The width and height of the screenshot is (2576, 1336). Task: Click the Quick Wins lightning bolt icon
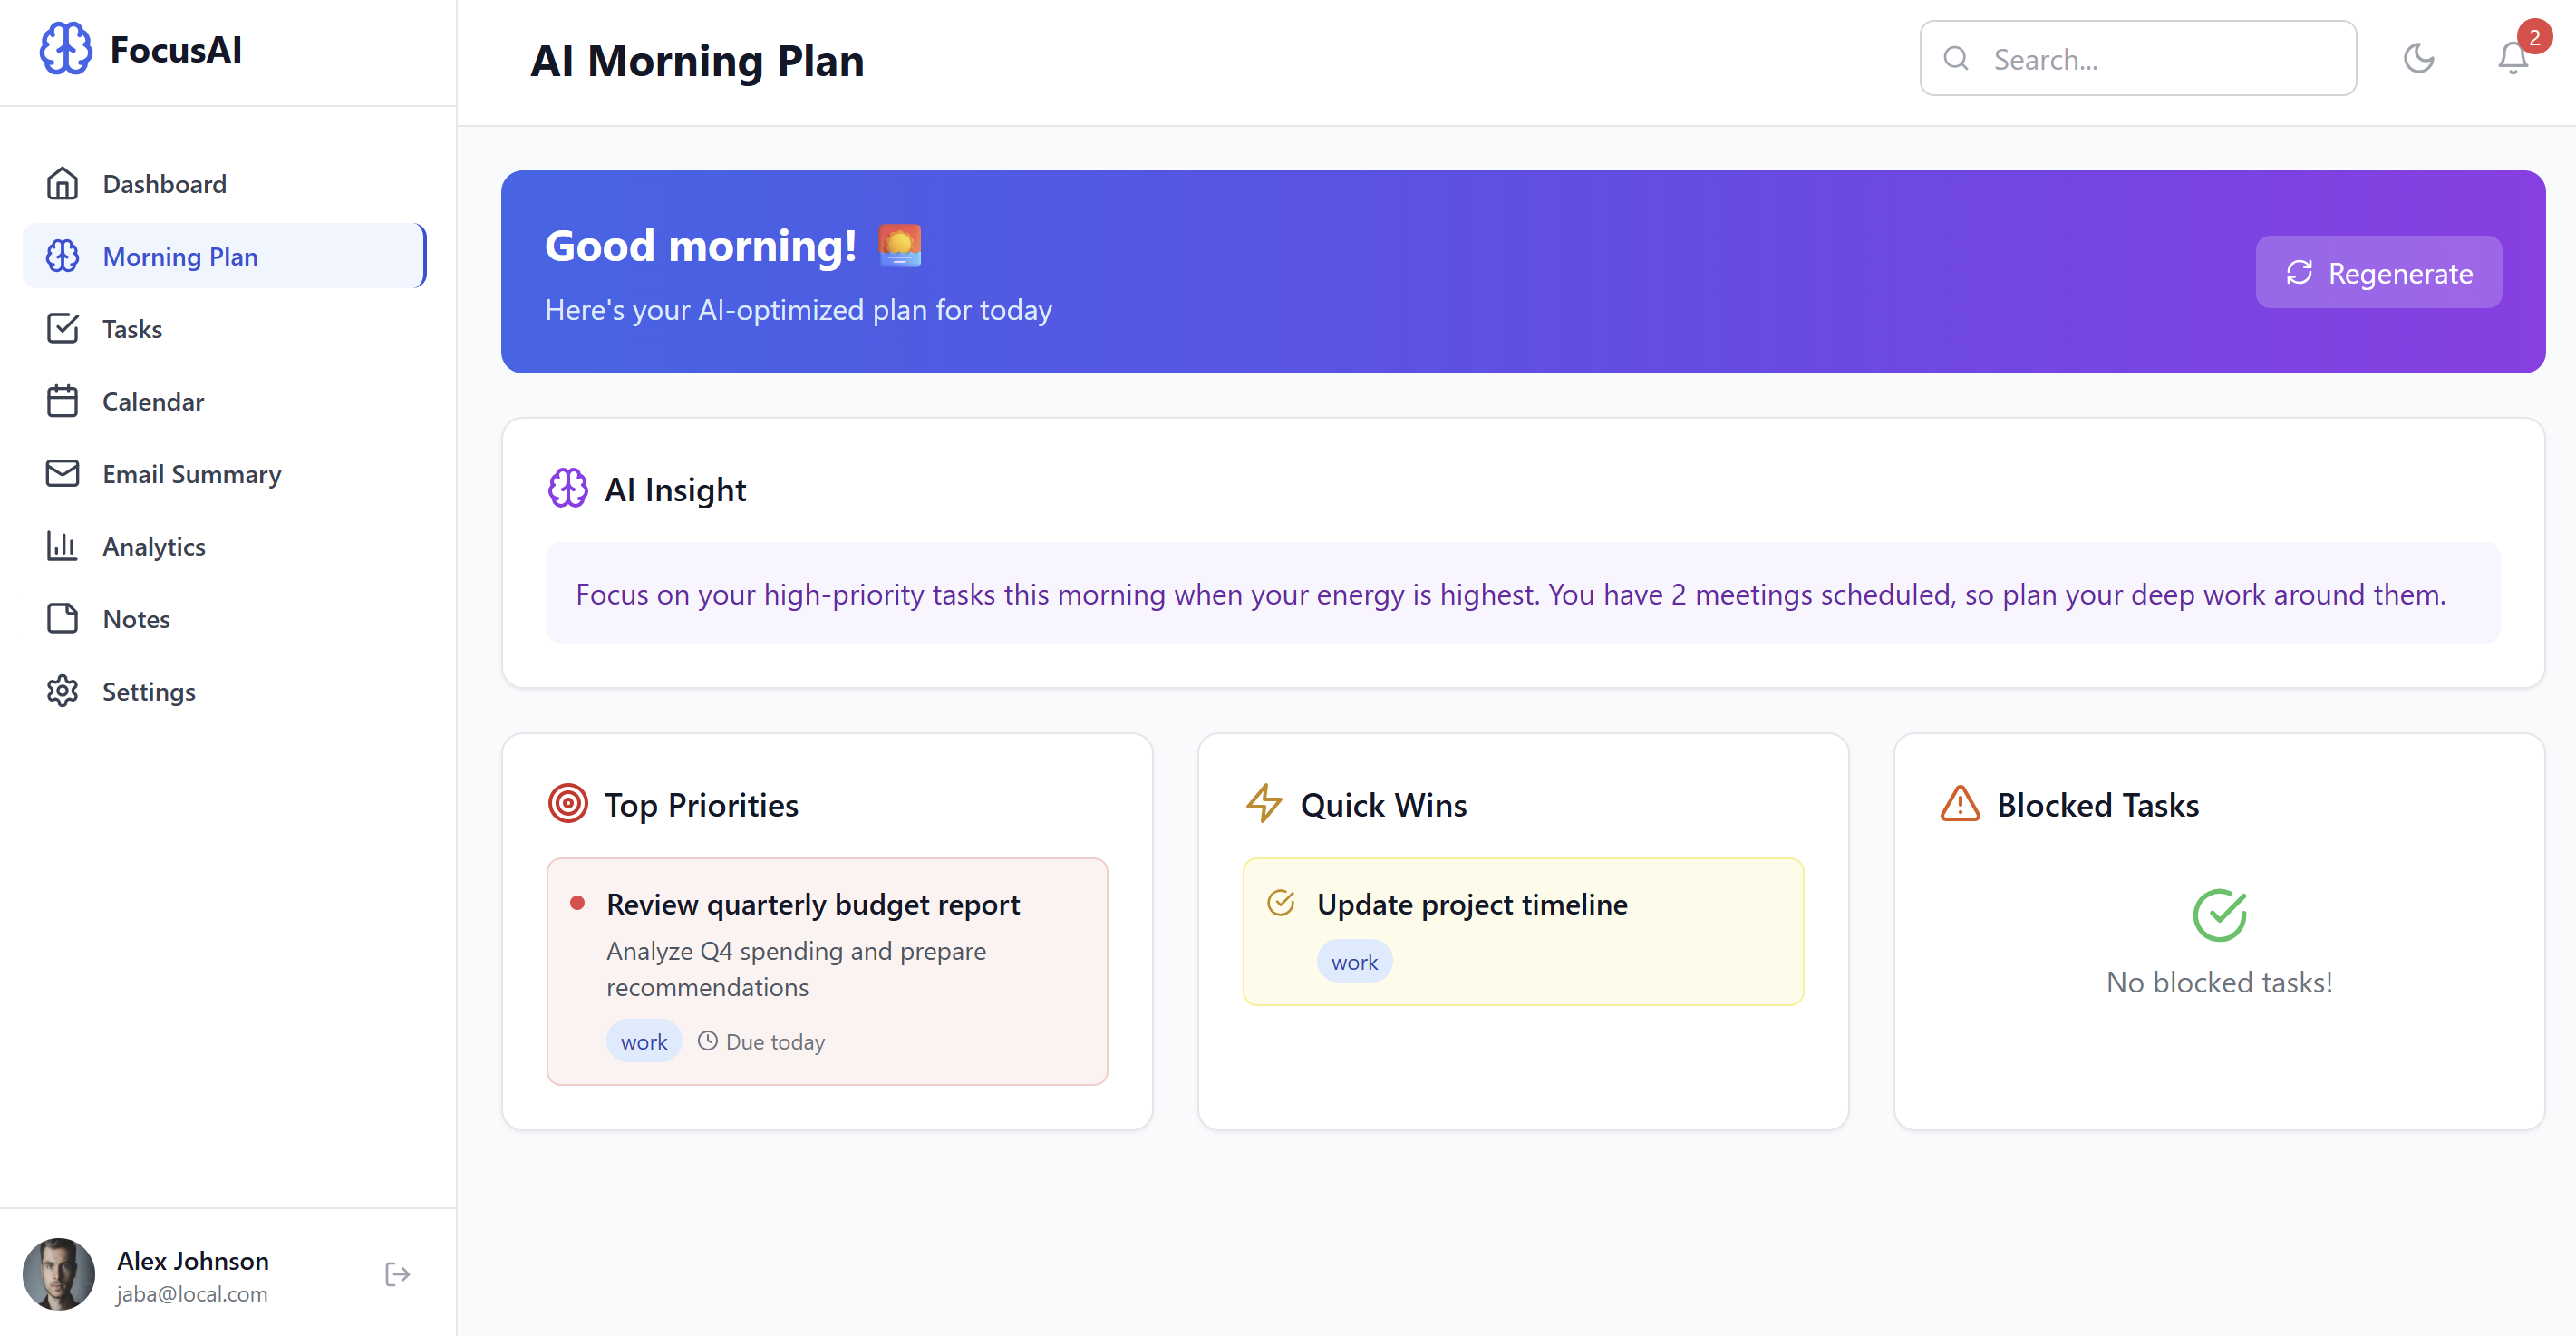tap(1264, 803)
